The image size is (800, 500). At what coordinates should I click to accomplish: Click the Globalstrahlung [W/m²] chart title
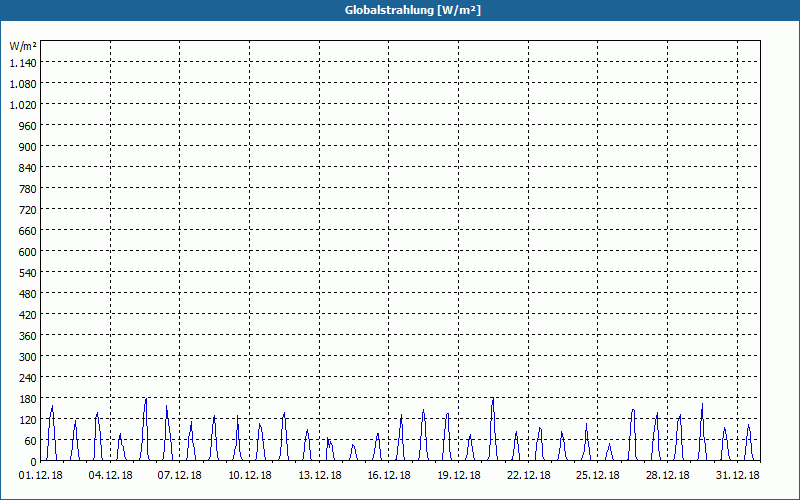(x=412, y=10)
